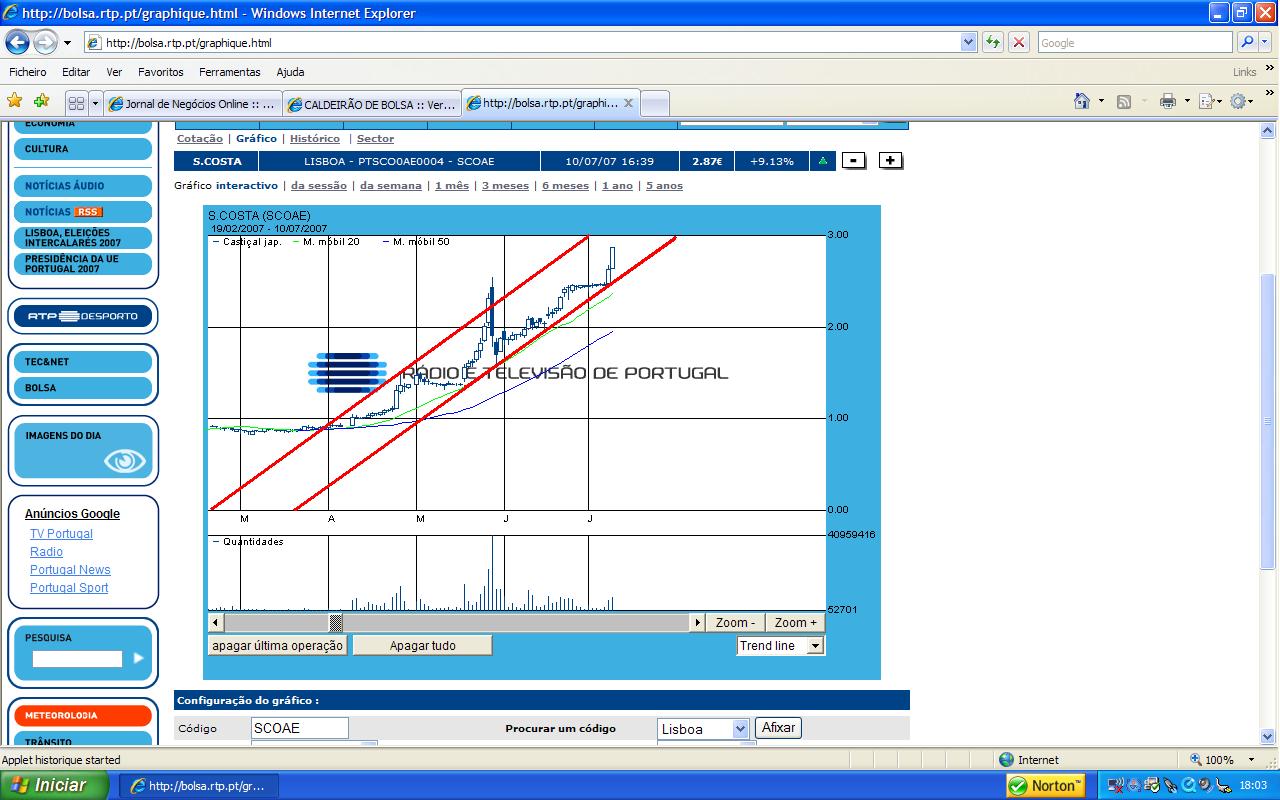Switch to Jornal de Negócios Online tab
Viewport: 1280px width, 800px height.
click(x=191, y=104)
